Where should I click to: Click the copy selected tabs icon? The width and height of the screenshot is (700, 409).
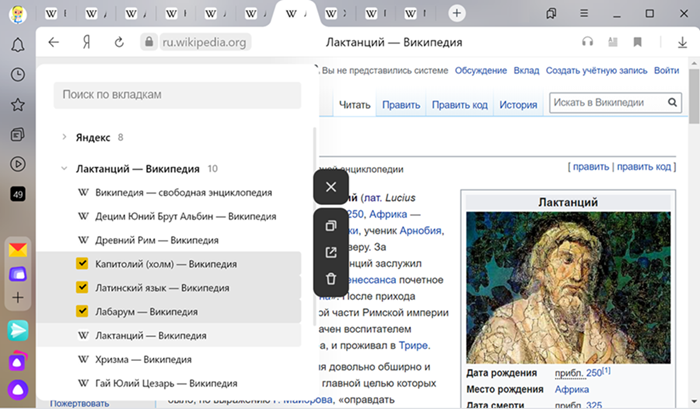(331, 225)
